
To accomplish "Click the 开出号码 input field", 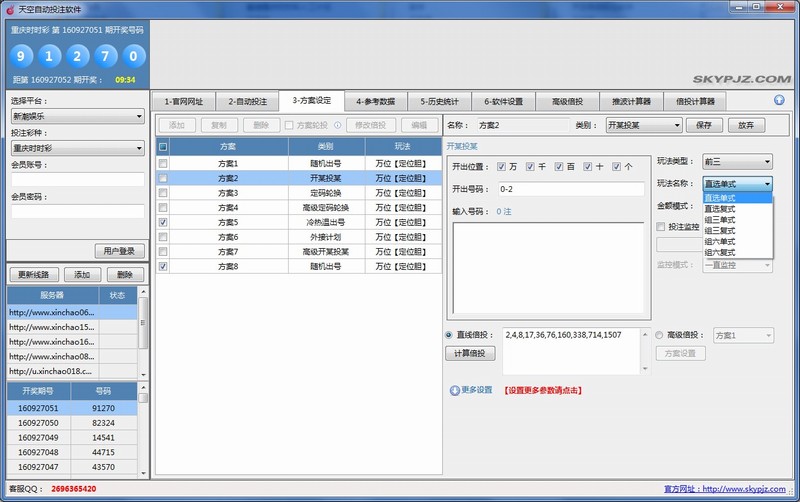I will tap(573, 189).
